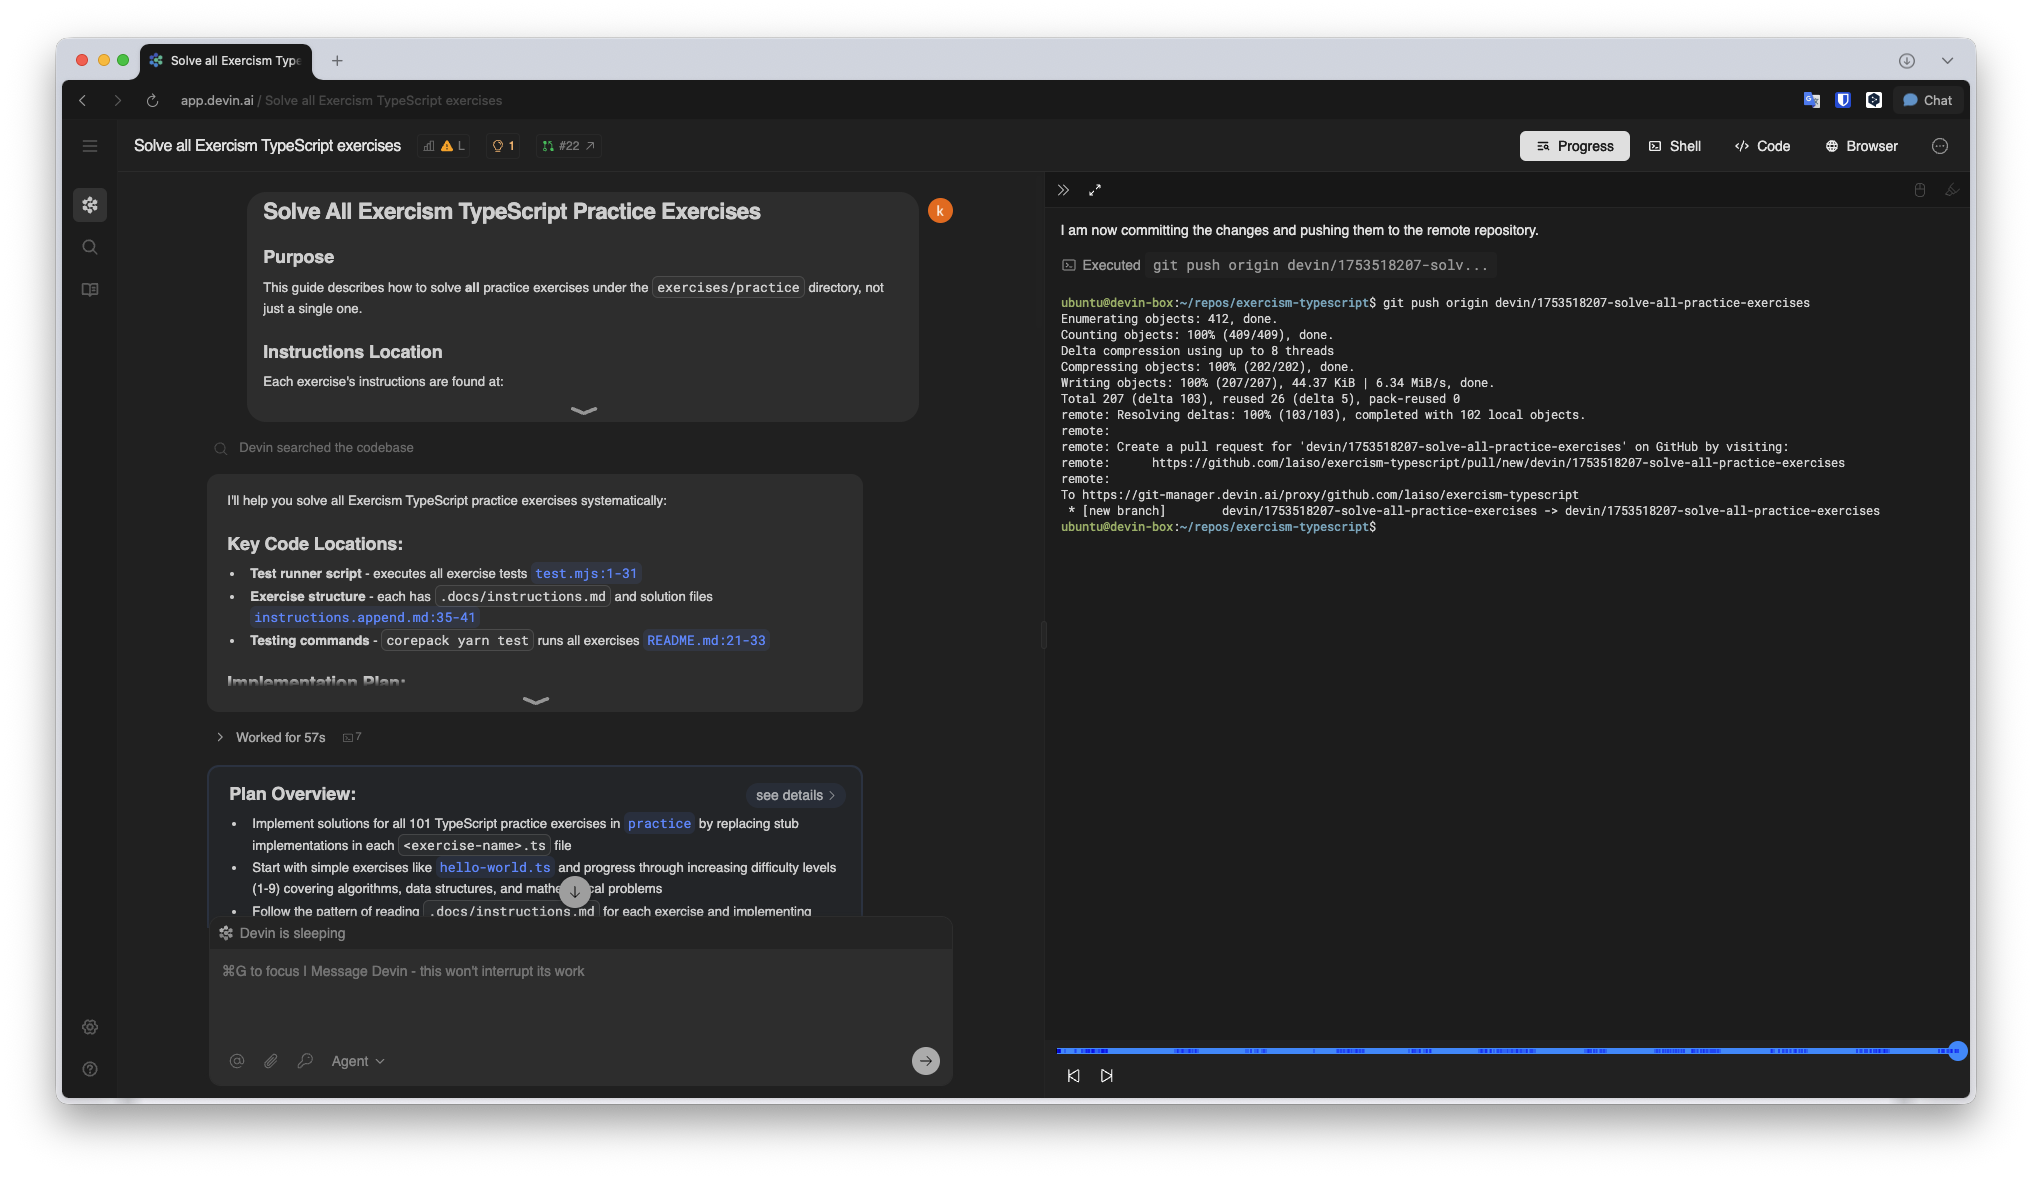This screenshot has height=1178, width=2032.
Task: Open the Devin sessions home icon
Action: pos(90,205)
